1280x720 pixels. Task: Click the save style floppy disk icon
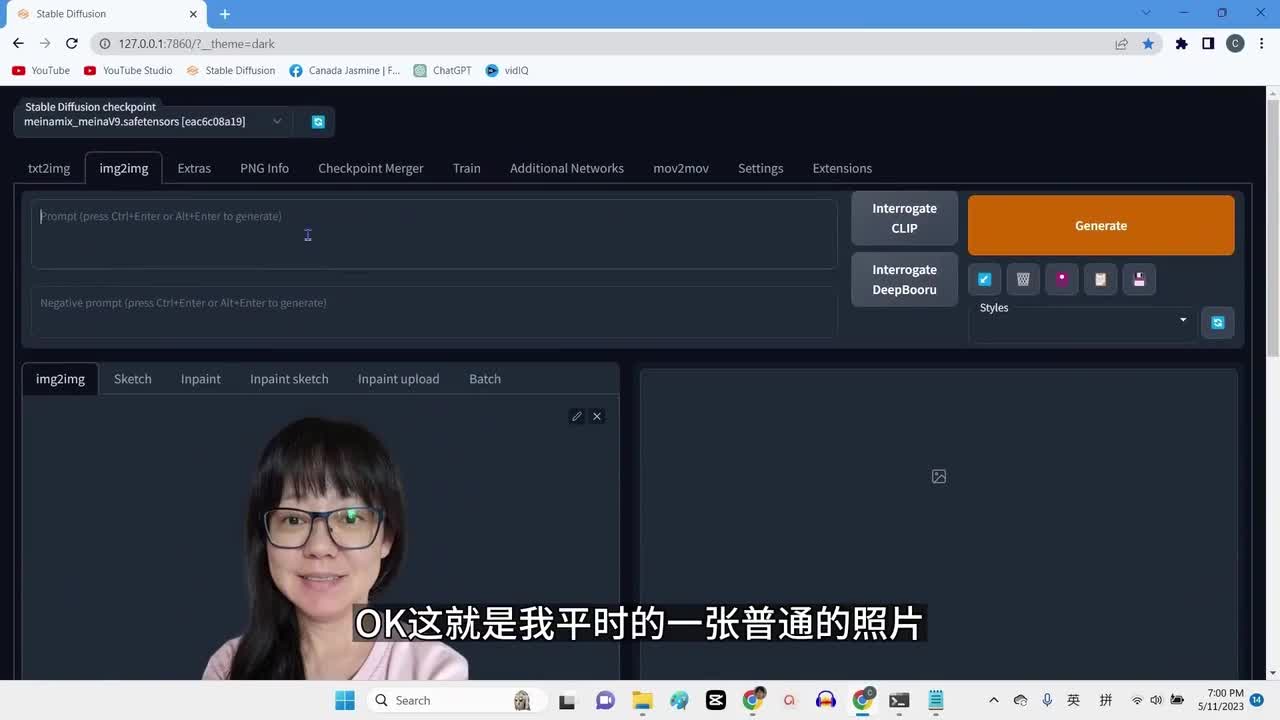pyautogui.click(x=1139, y=280)
